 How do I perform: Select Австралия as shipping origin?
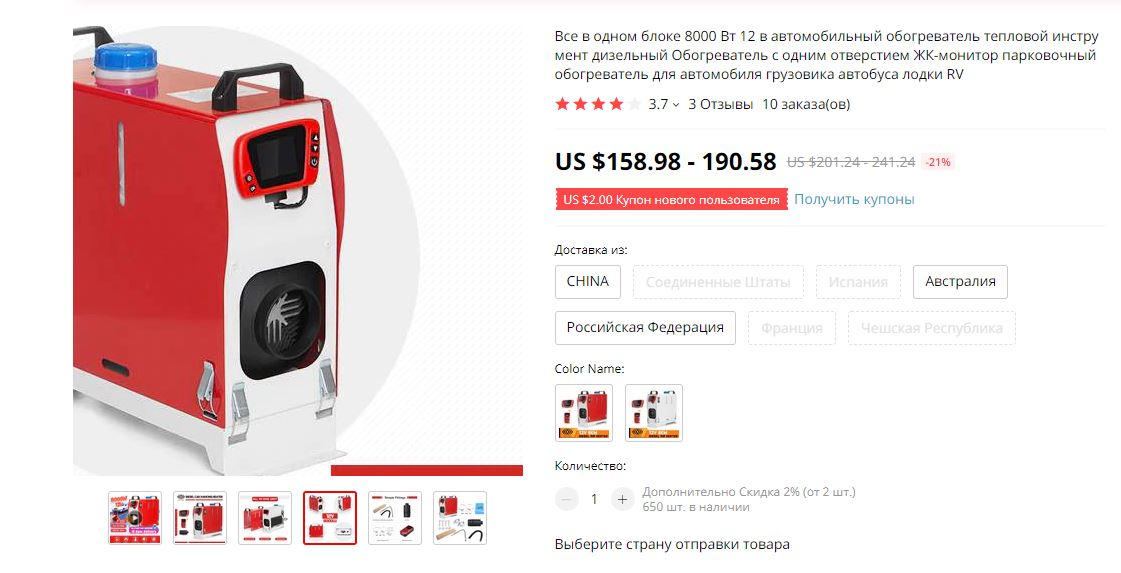point(960,282)
